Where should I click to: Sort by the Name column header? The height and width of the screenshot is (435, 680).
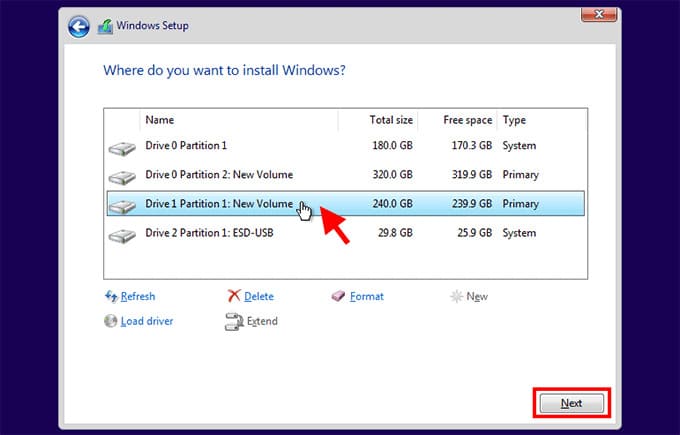point(160,120)
